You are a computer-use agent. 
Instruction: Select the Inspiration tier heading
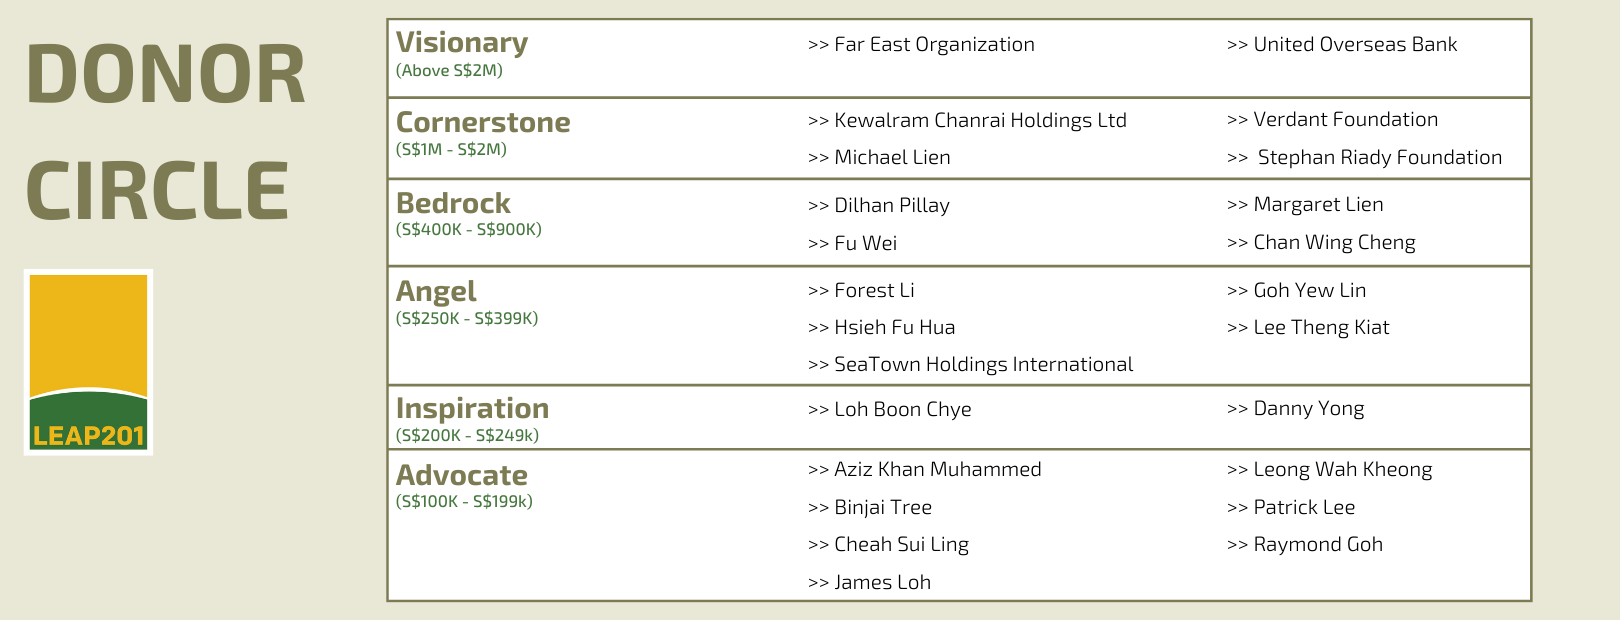click(x=472, y=408)
